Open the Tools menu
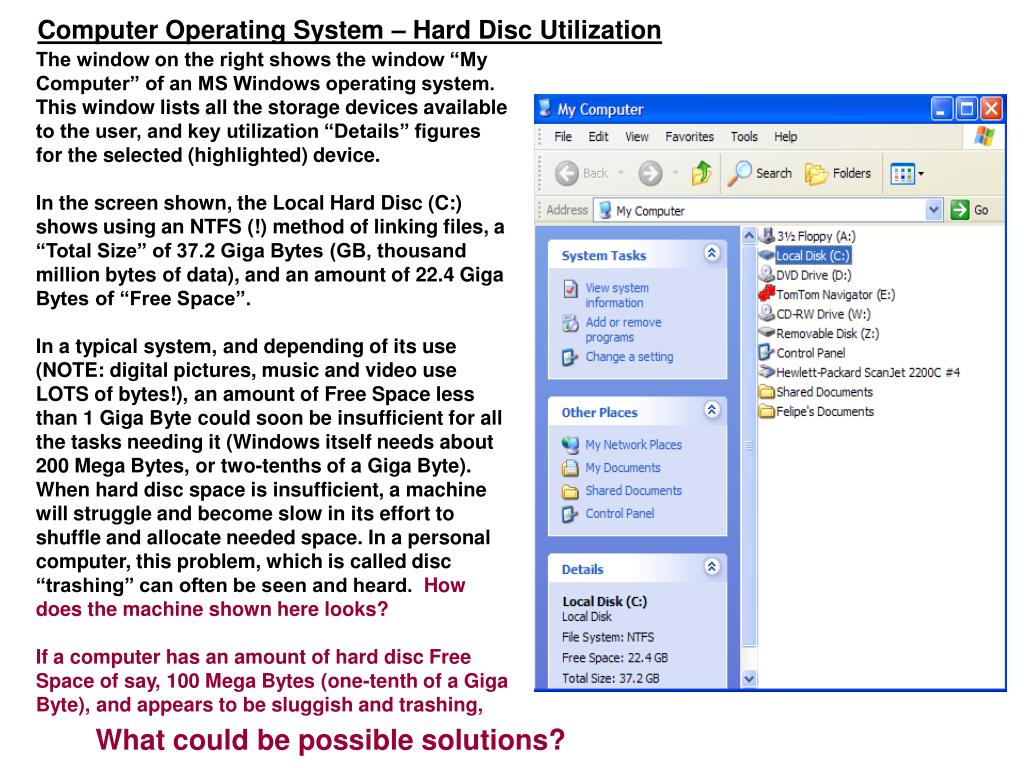Image resolution: width=1024 pixels, height=768 pixels. click(744, 136)
